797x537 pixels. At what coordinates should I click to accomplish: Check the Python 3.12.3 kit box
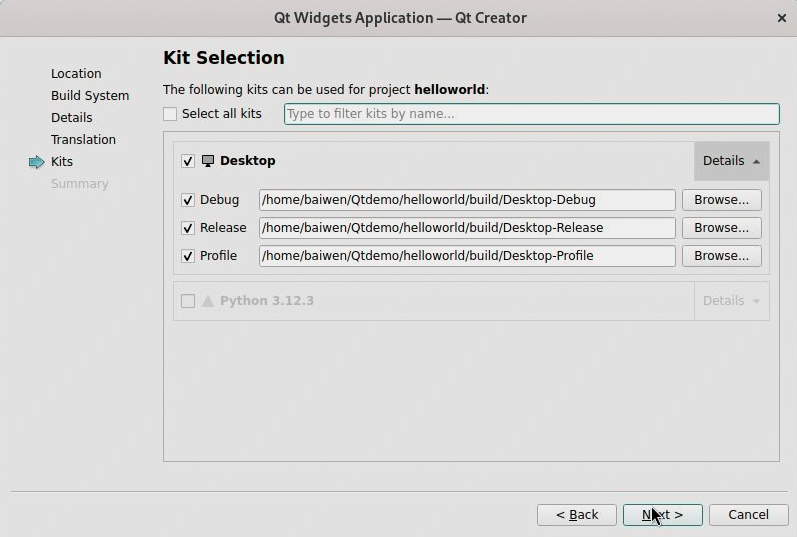(x=188, y=301)
